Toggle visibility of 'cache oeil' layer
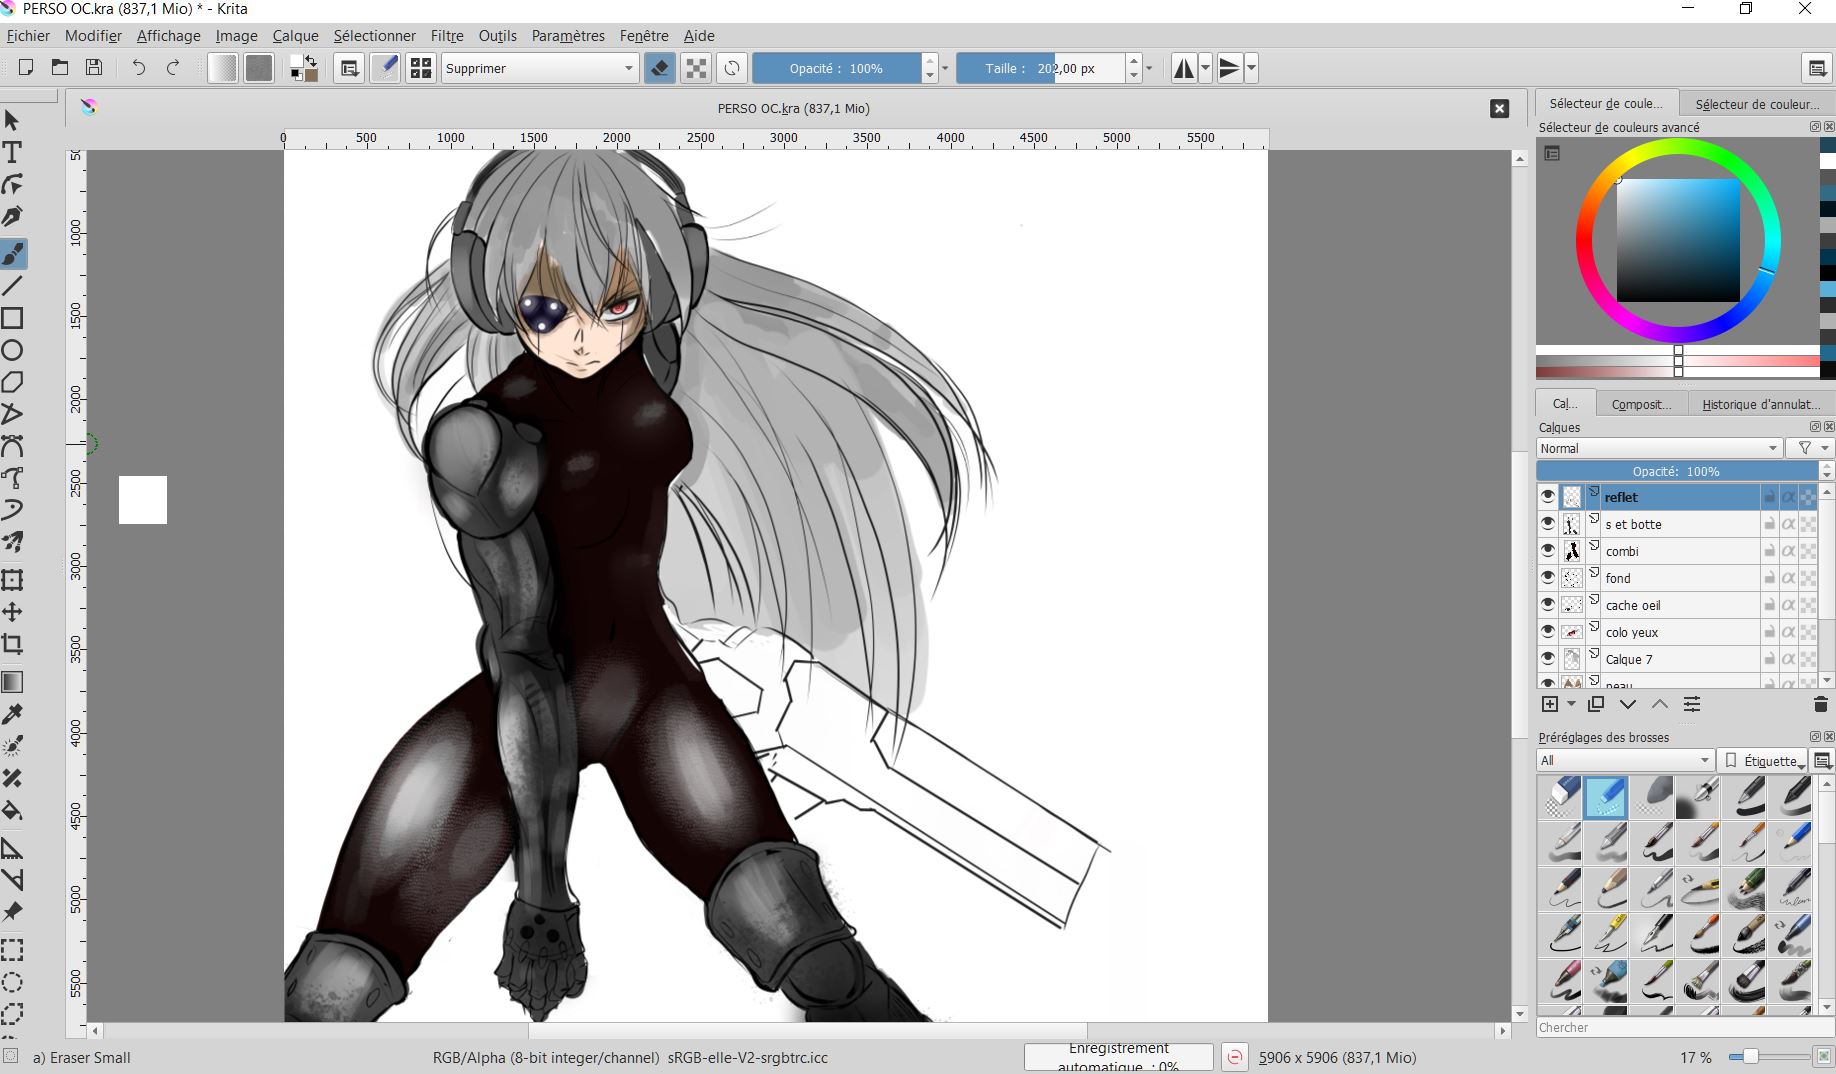 coord(1548,605)
